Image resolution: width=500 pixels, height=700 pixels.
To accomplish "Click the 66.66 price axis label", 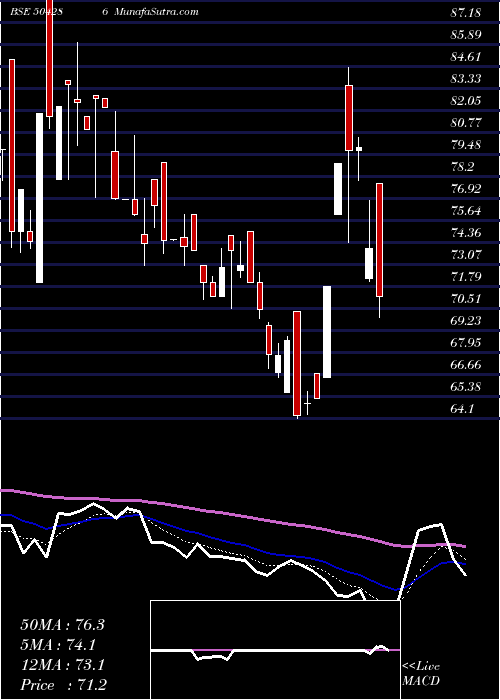I will pos(466,365).
